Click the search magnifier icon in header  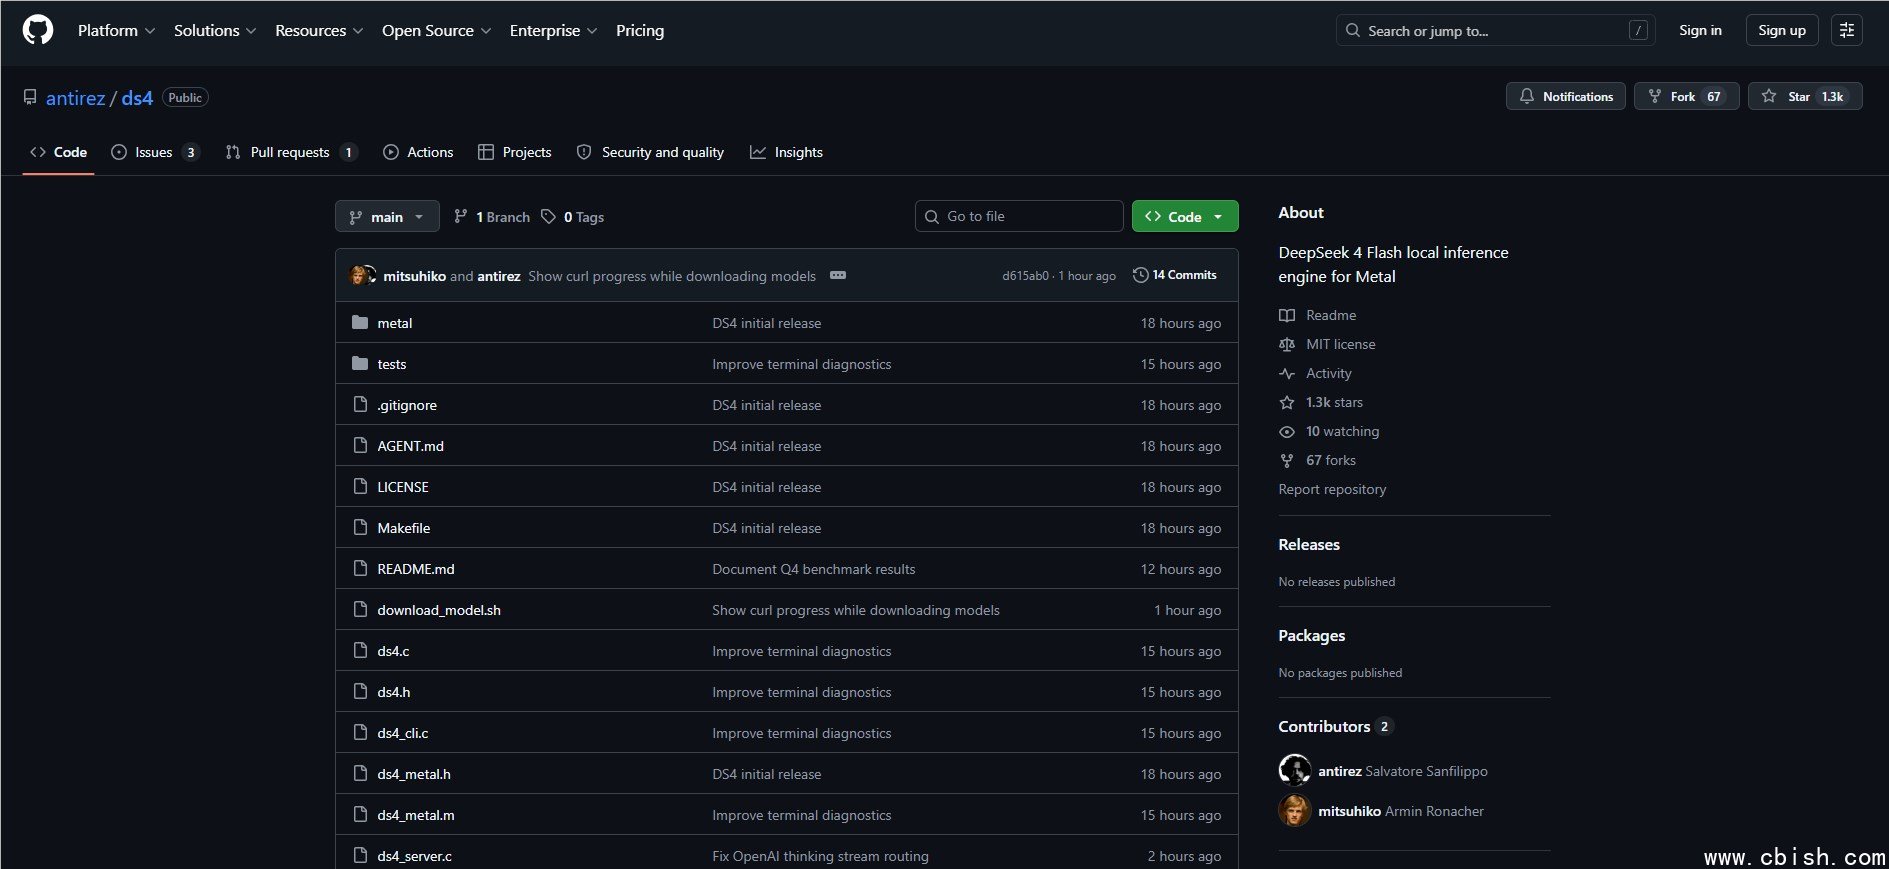[1353, 30]
